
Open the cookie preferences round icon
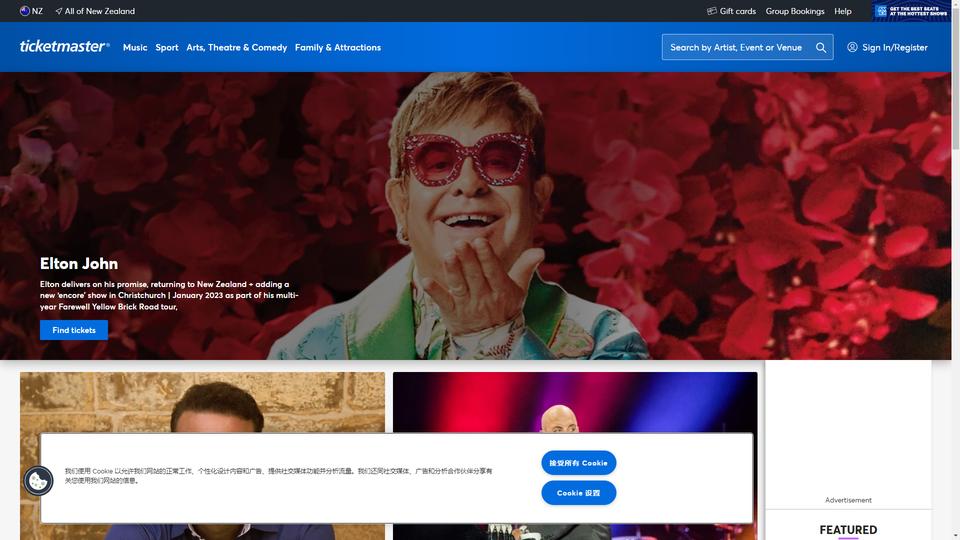click(x=38, y=481)
